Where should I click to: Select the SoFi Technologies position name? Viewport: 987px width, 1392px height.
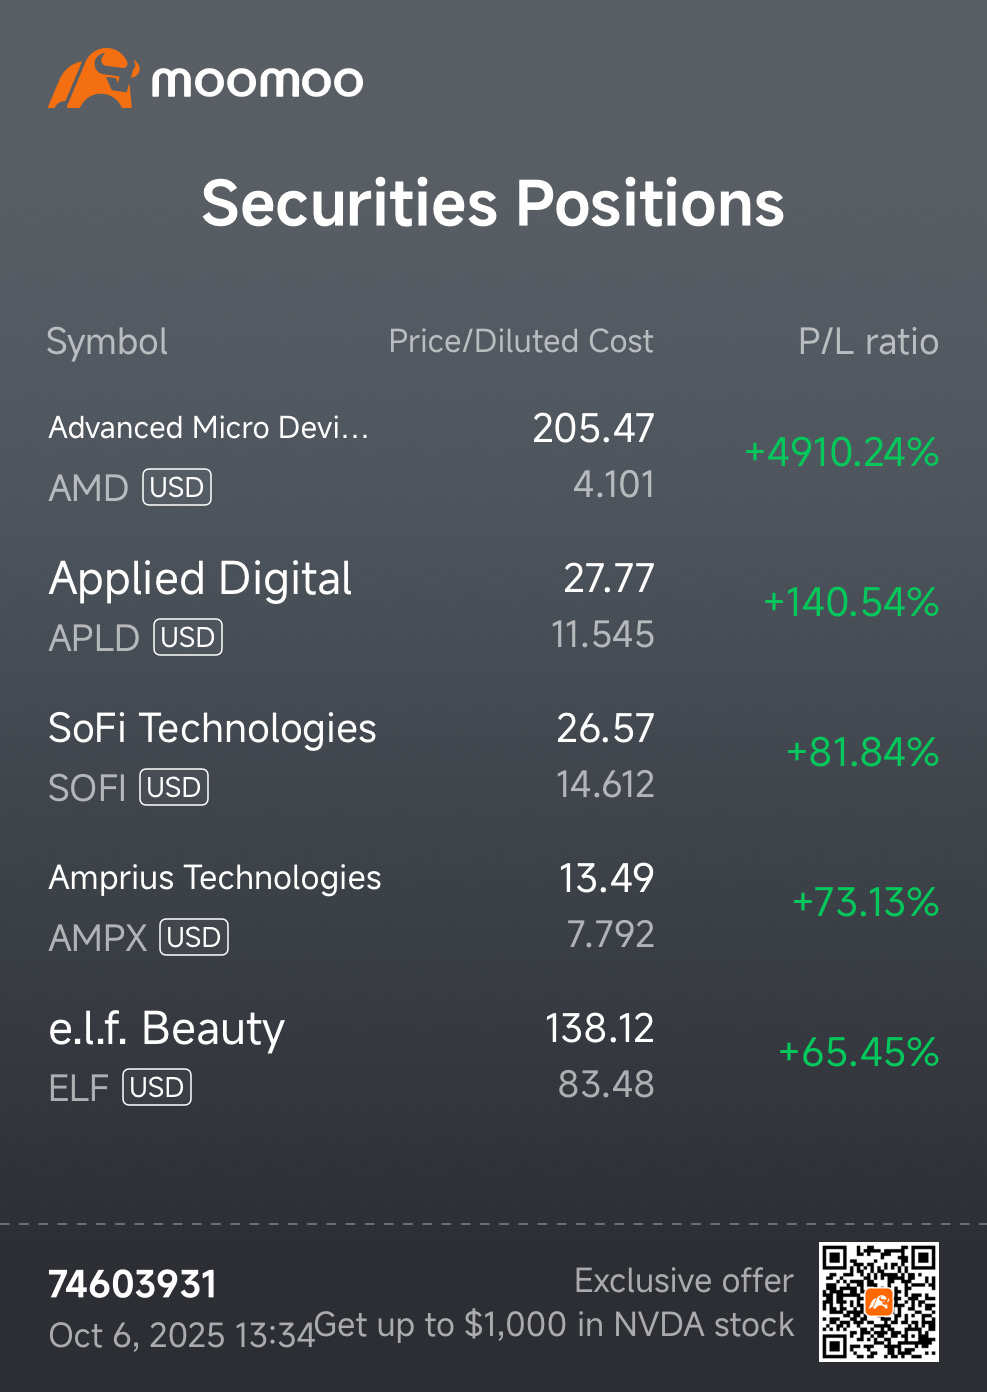[x=212, y=729]
